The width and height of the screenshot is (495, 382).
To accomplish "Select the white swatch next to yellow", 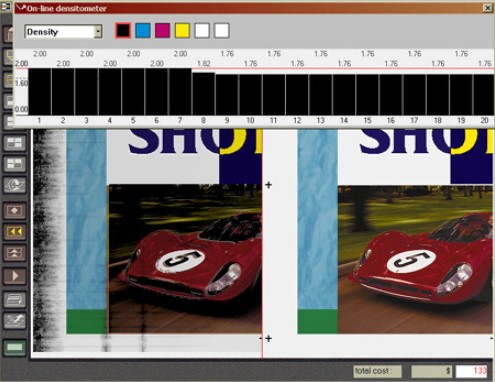I will (x=202, y=31).
